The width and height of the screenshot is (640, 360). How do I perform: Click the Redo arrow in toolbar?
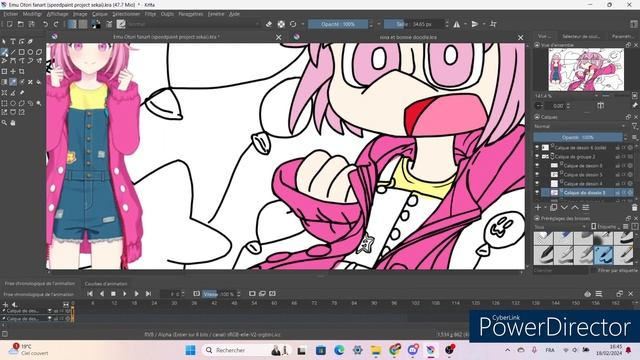(x=56, y=24)
